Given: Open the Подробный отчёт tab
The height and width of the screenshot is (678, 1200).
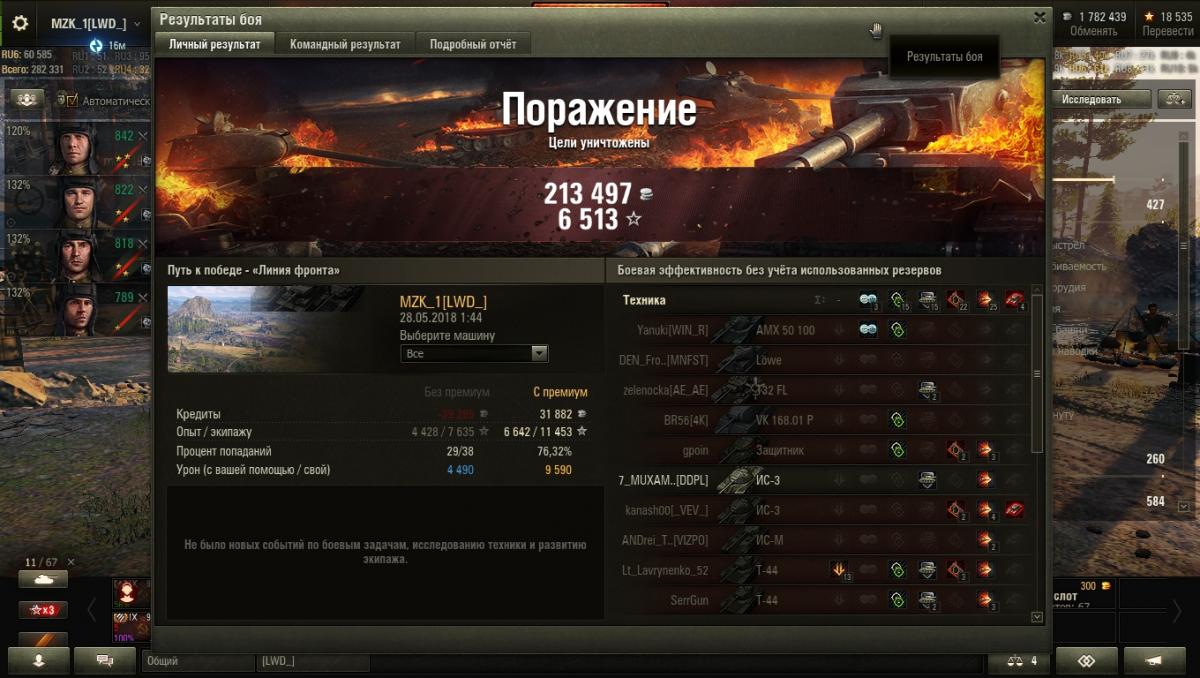Looking at the screenshot, I should [x=473, y=44].
